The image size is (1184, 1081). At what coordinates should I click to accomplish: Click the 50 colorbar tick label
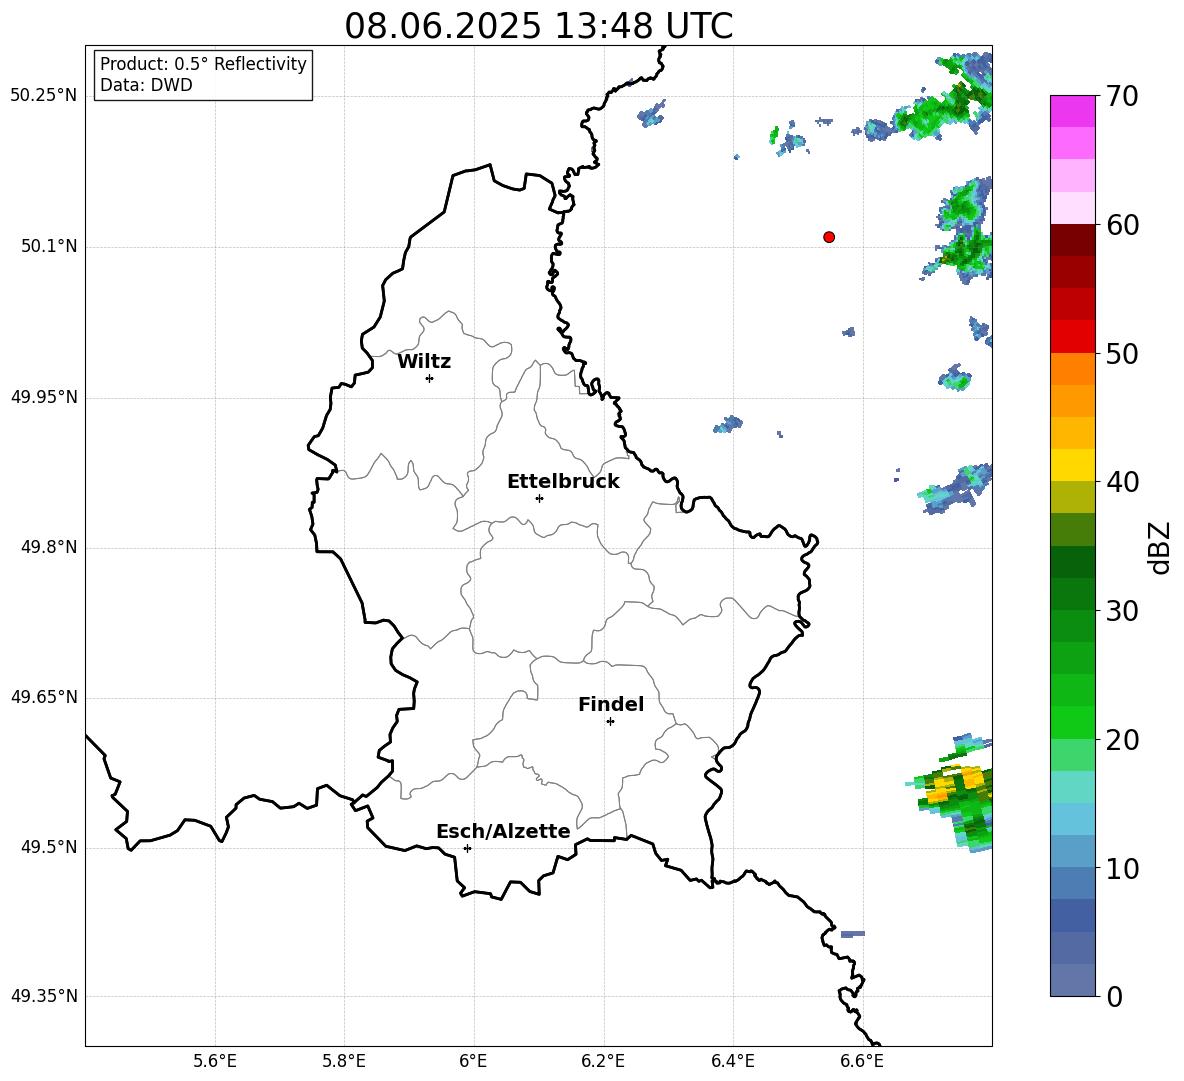click(x=1122, y=354)
